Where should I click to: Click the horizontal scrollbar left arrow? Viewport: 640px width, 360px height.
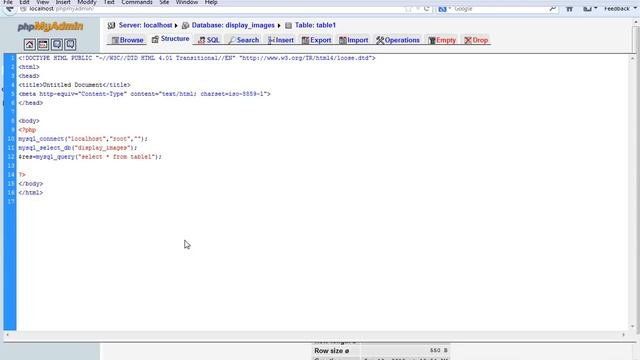(x=7, y=335)
